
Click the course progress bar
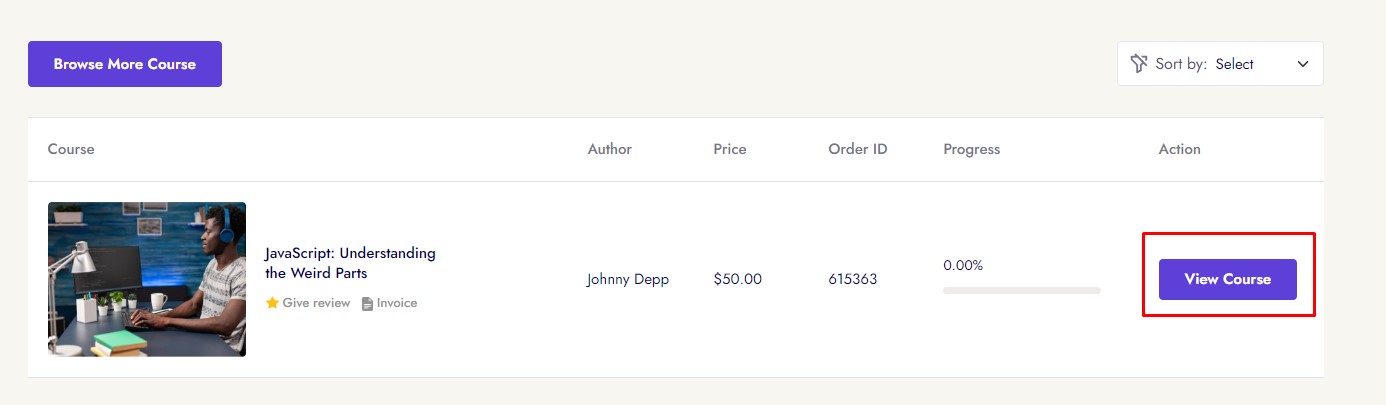(1021, 290)
